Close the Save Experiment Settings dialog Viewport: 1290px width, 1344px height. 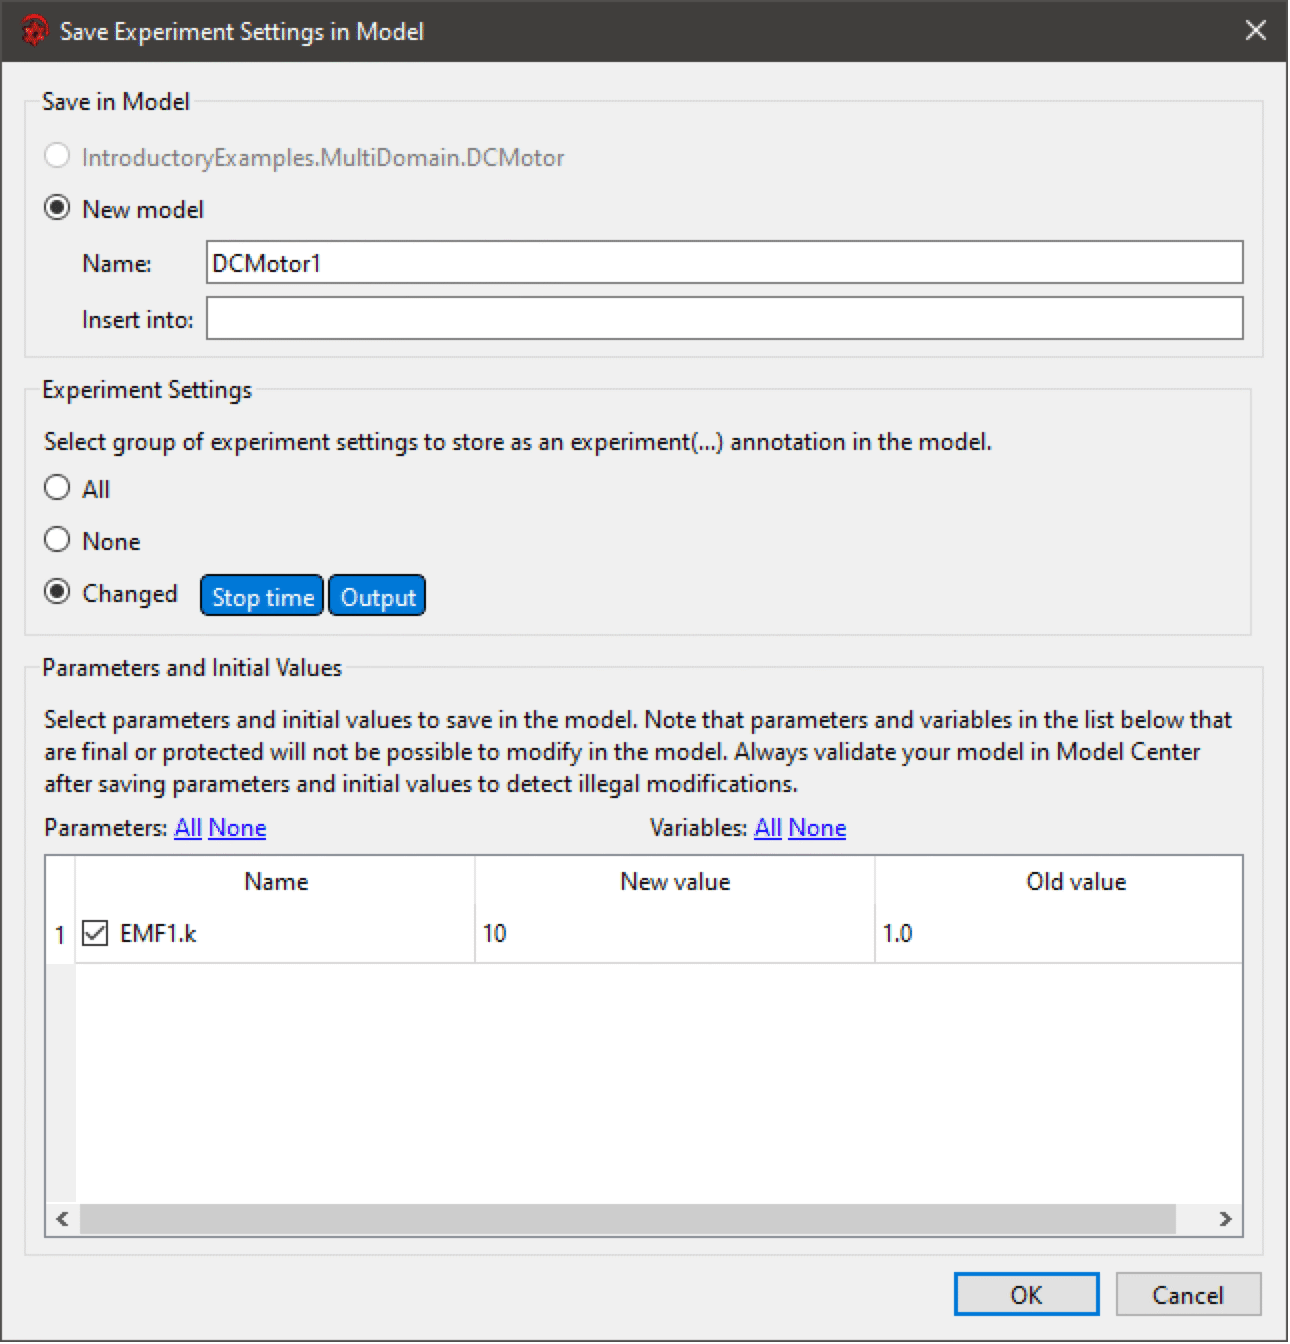tap(1256, 31)
